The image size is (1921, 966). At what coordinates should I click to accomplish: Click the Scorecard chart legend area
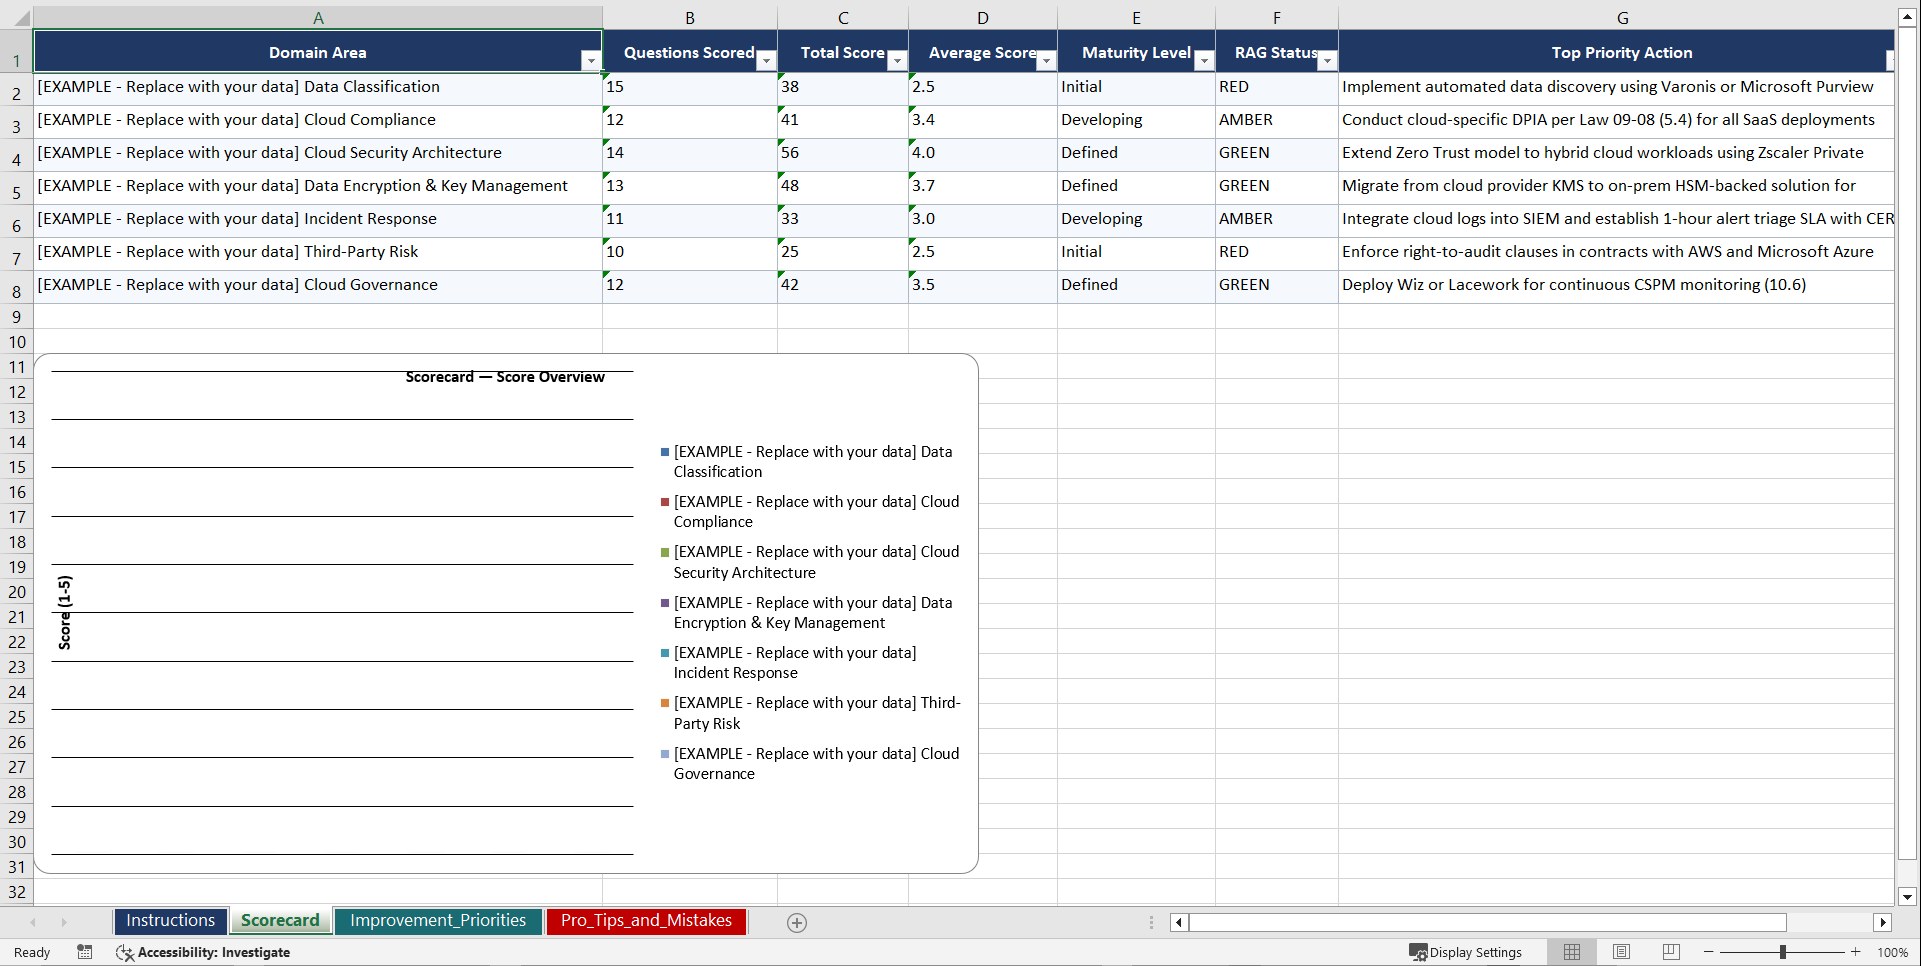(810, 612)
